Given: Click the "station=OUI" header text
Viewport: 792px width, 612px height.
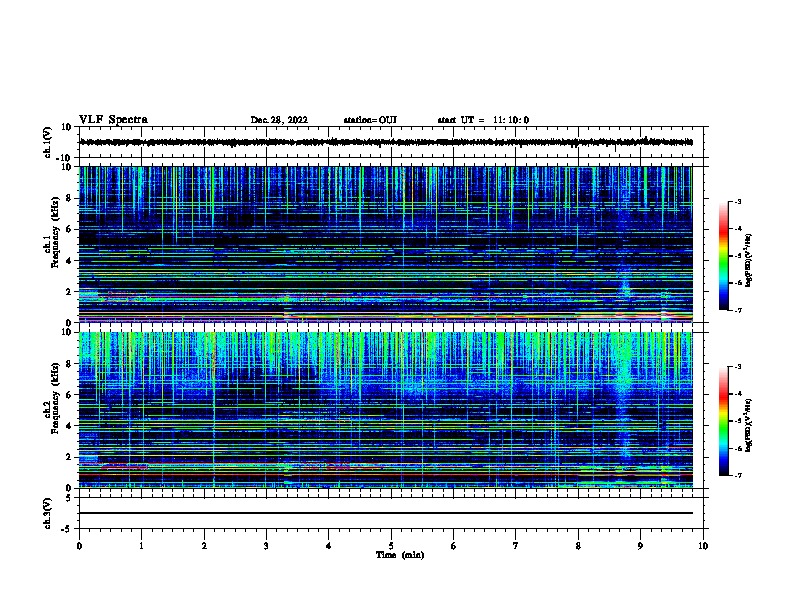Looking at the screenshot, I should 370,120.
